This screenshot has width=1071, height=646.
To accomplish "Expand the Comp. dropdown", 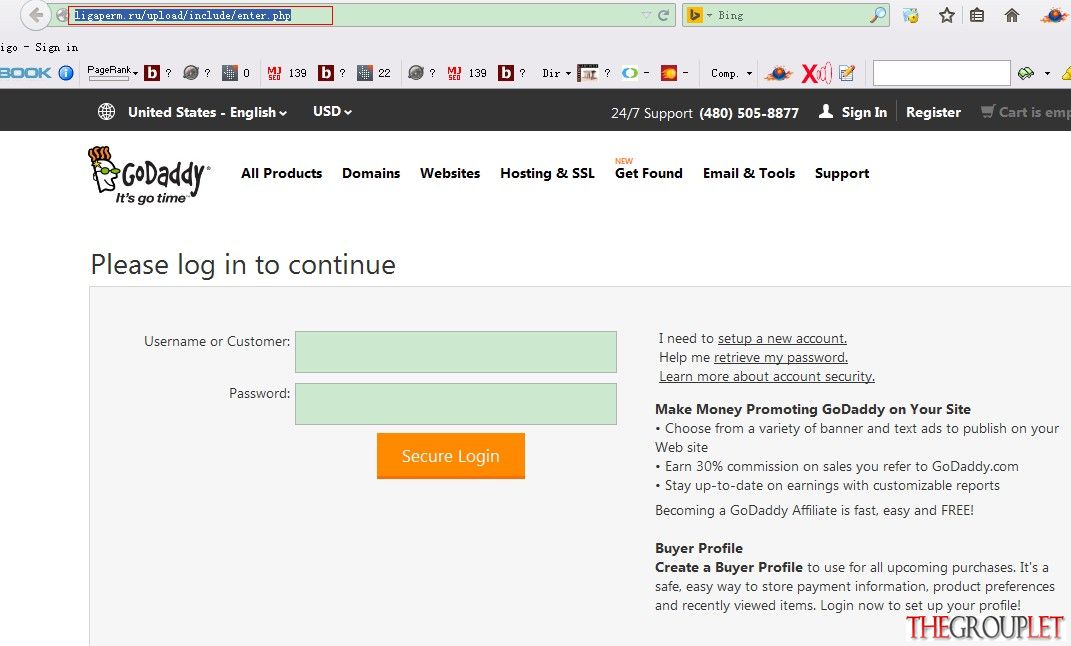I will tap(749, 73).
